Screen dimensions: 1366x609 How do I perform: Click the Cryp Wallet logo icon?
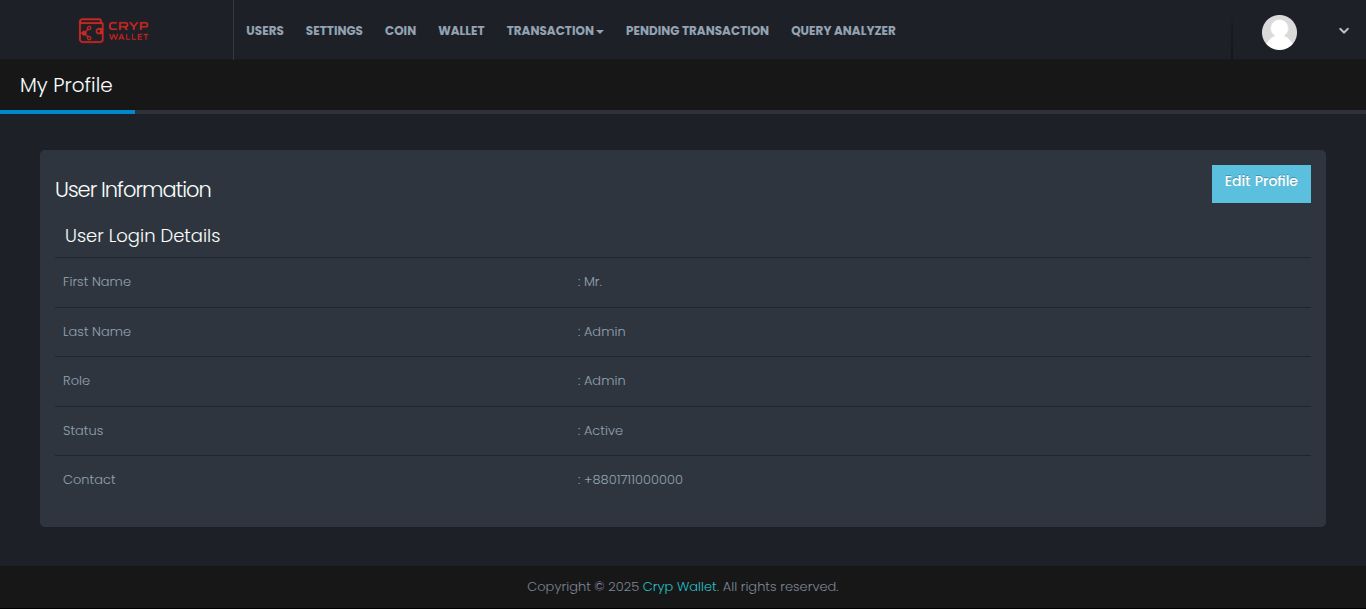[92, 31]
